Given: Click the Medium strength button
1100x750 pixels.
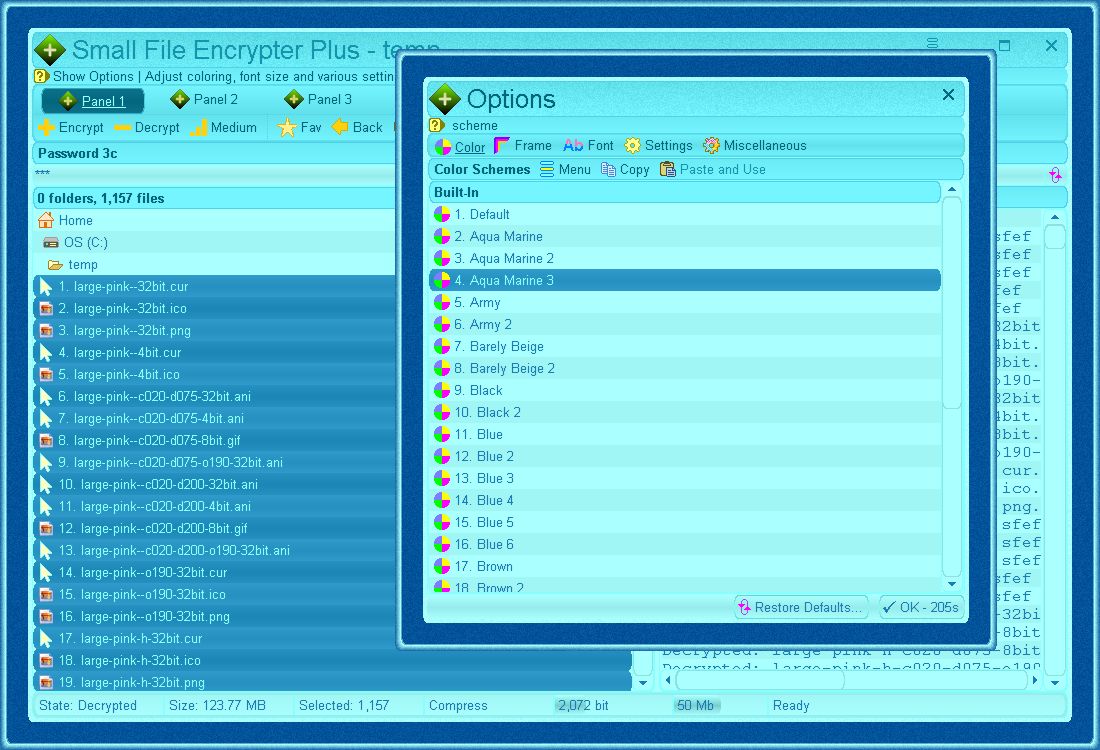Looking at the screenshot, I should click(224, 128).
